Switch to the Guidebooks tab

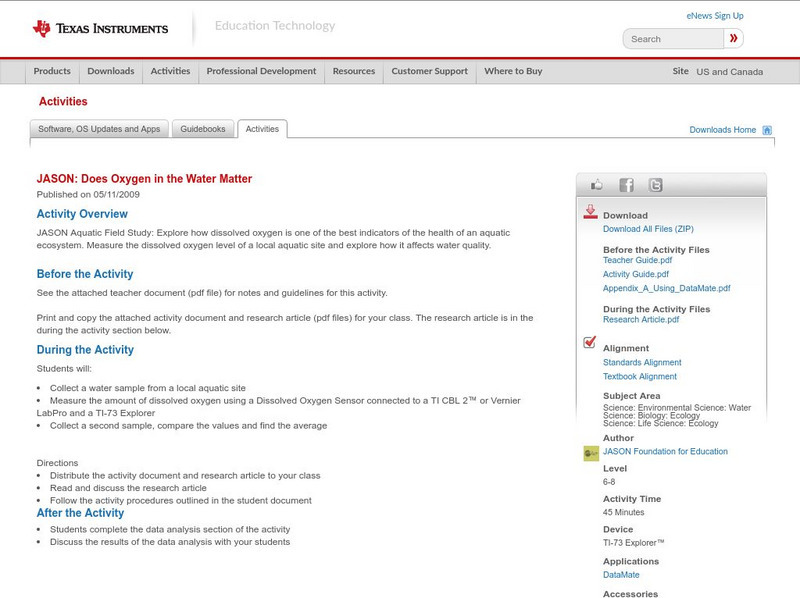203,129
